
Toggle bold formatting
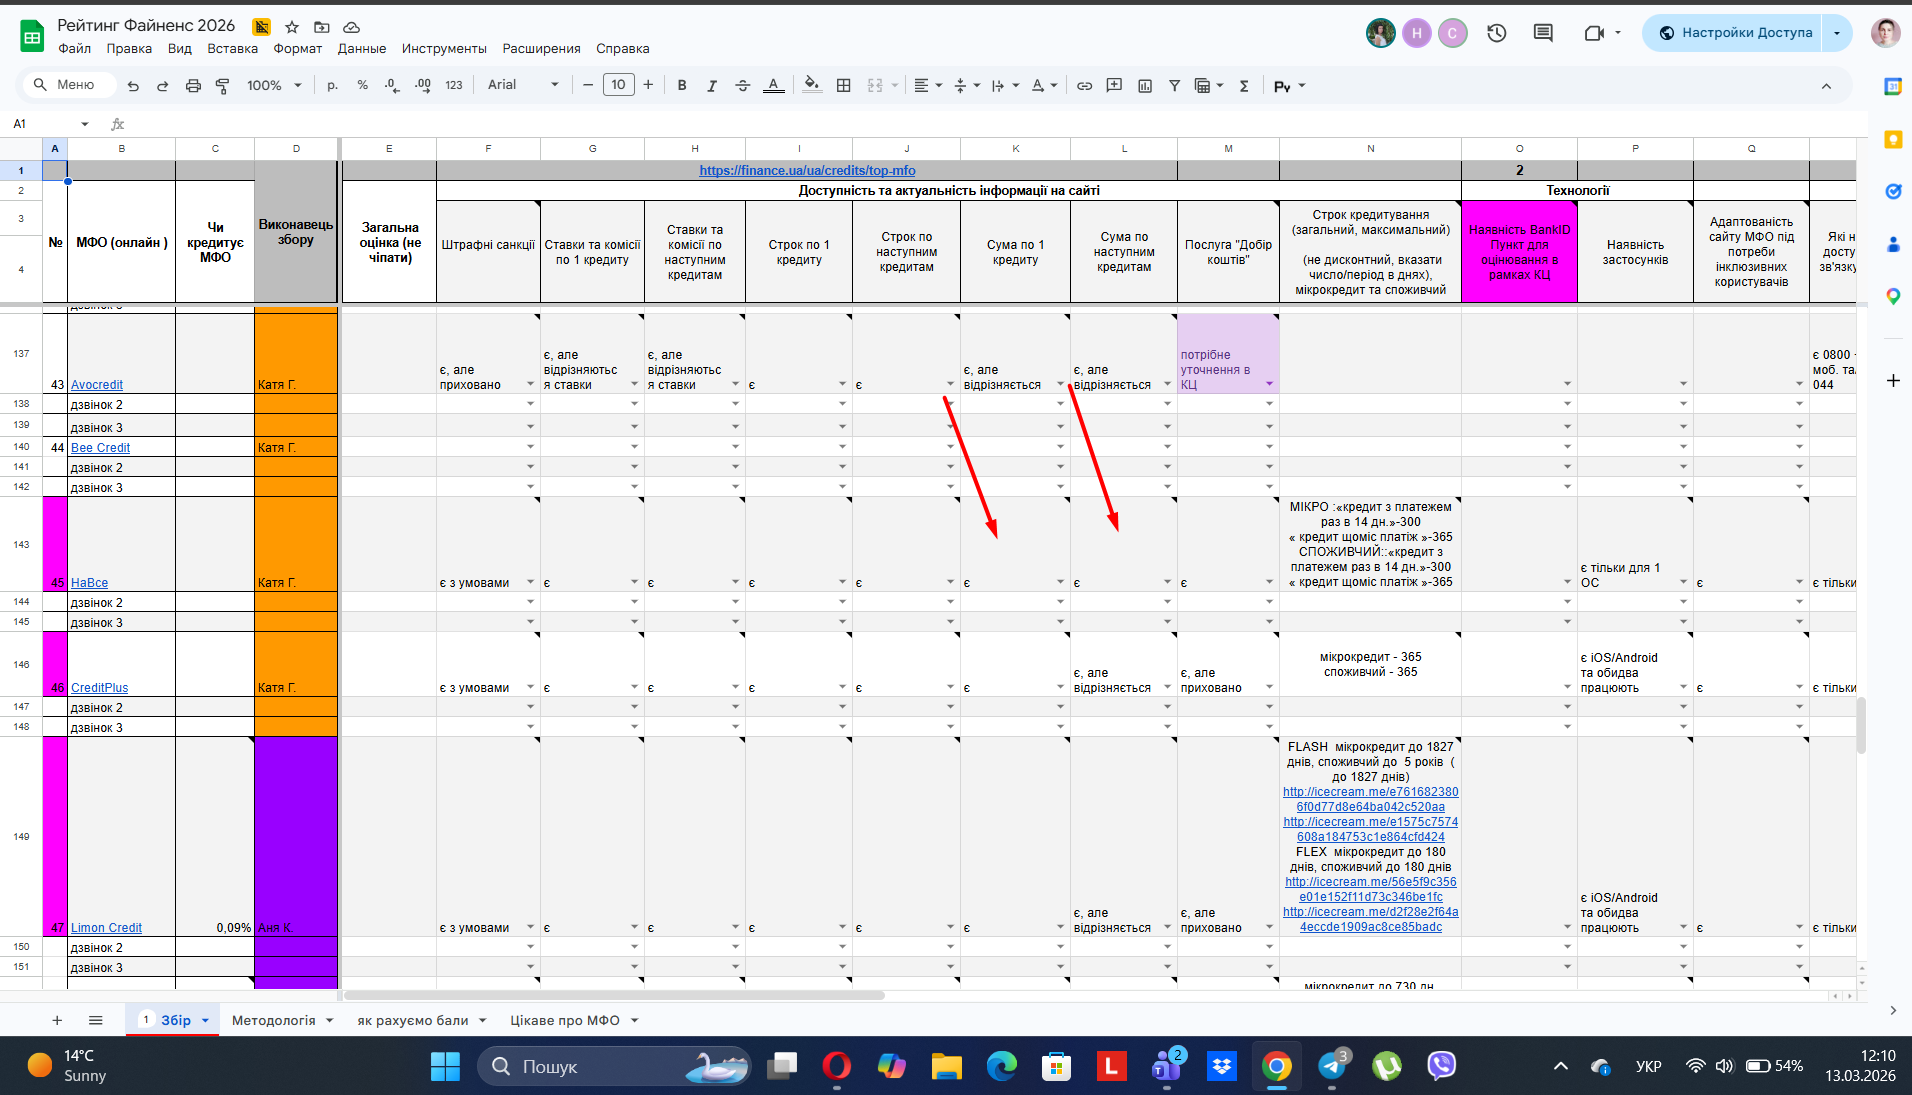click(x=682, y=86)
